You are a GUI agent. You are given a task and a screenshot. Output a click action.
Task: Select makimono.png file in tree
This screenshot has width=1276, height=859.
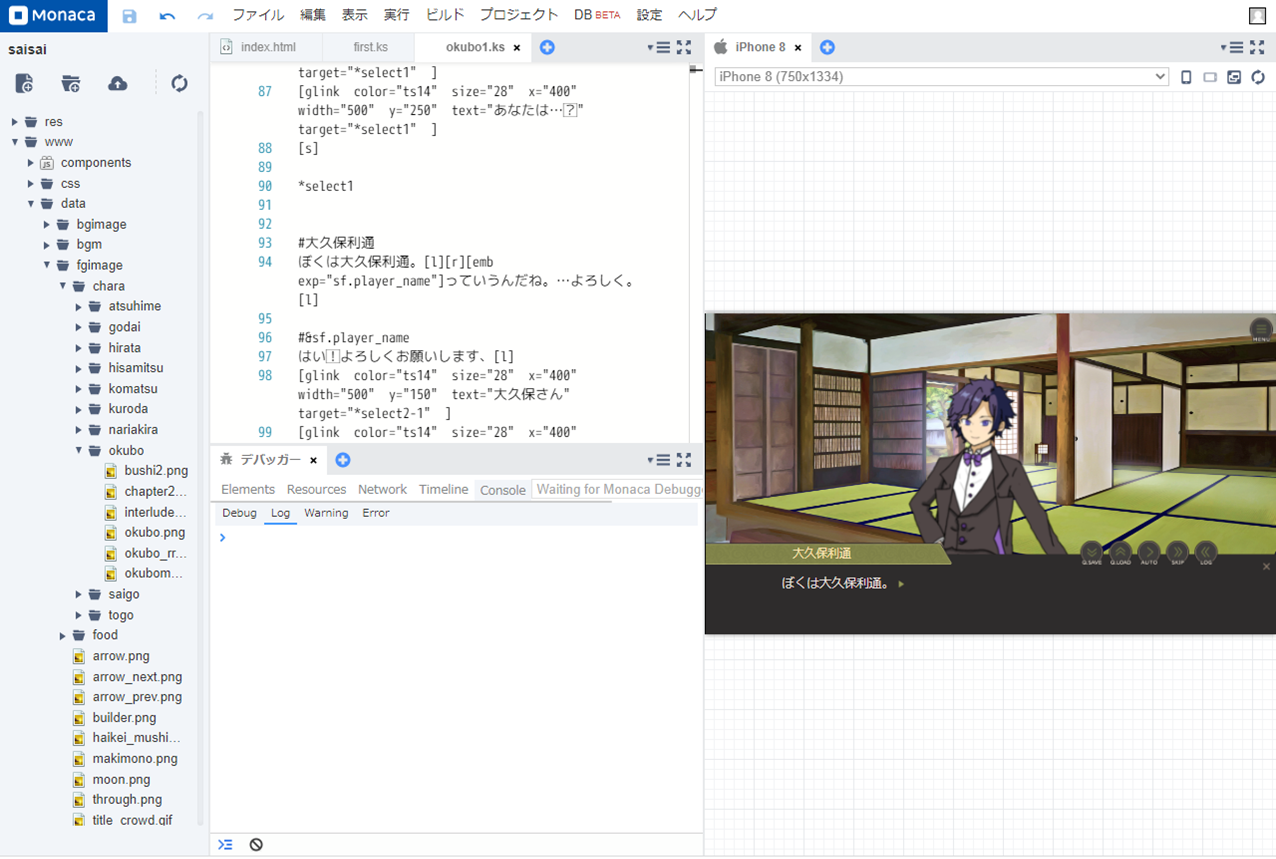(135, 759)
